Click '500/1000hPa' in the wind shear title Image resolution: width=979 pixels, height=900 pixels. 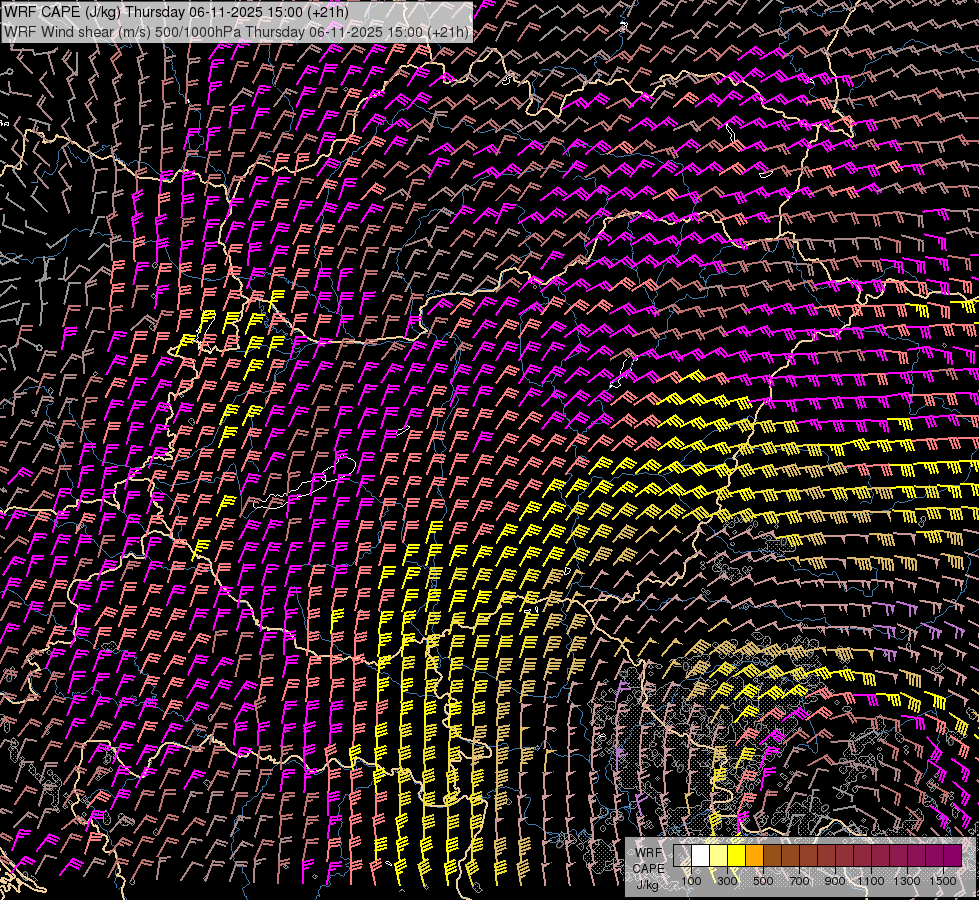[198, 32]
